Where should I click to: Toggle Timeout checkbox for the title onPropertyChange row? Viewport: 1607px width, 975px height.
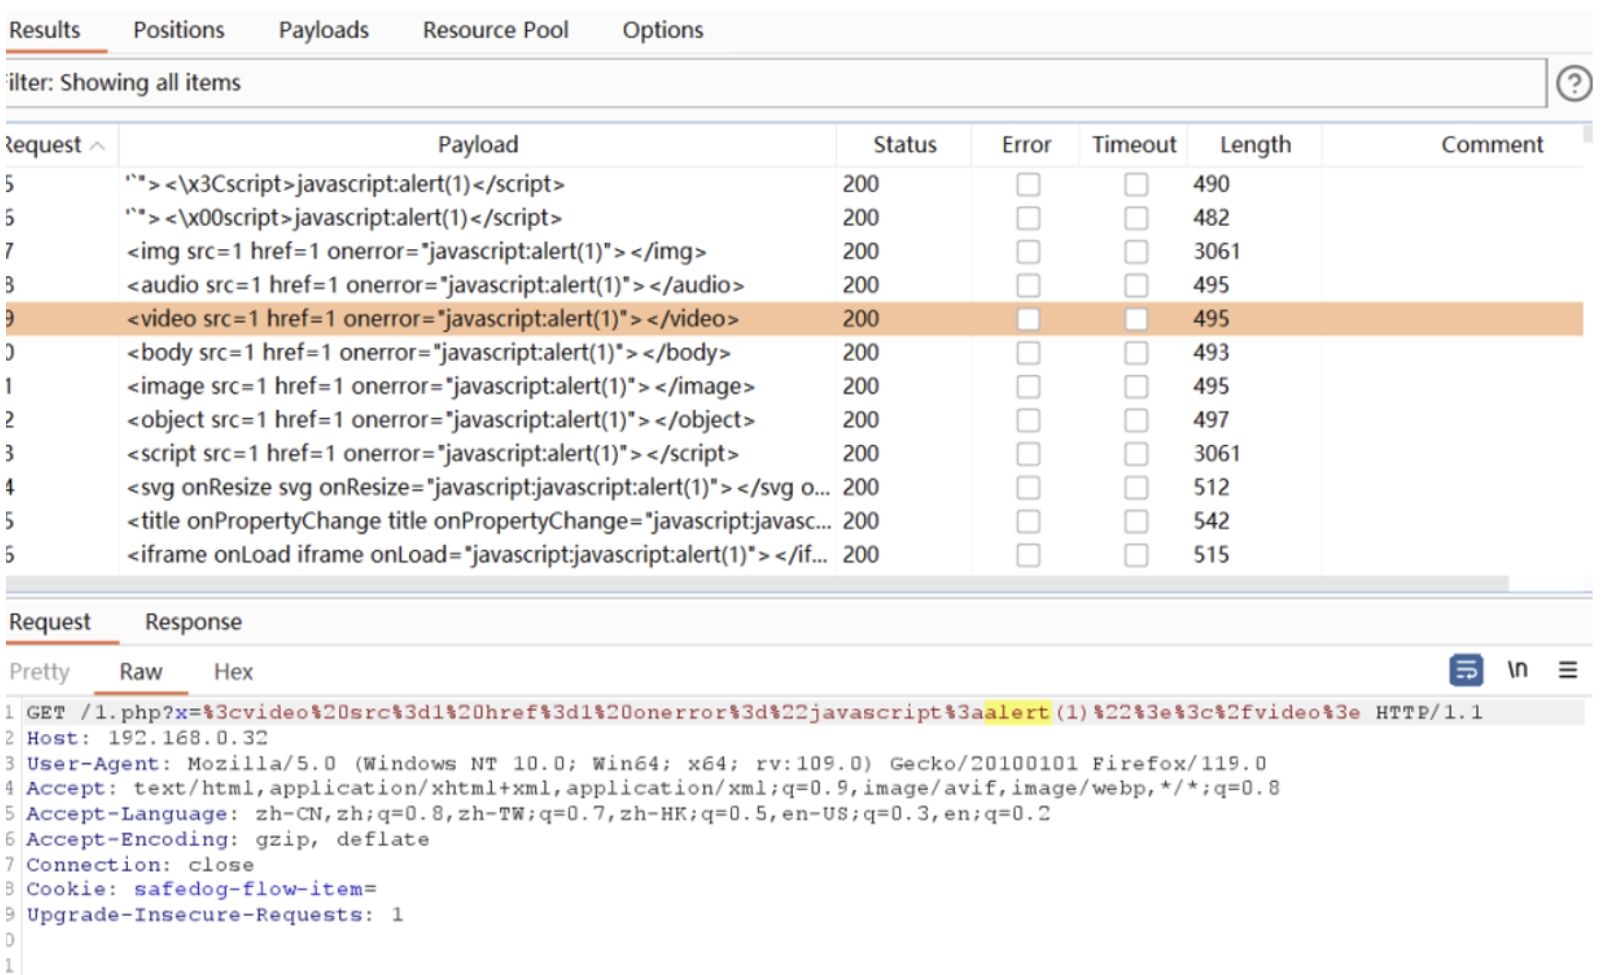tap(1136, 521)
